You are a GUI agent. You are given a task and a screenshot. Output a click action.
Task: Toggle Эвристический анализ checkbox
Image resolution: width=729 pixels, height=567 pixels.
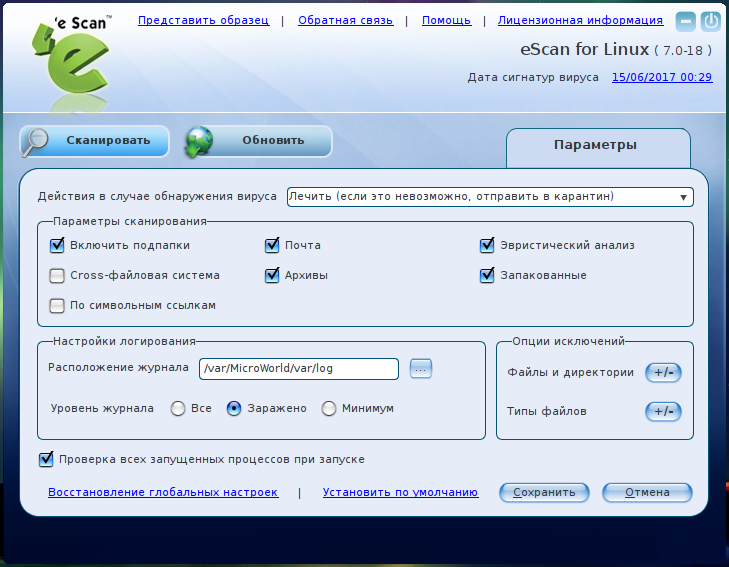click(x=487, y=245)
